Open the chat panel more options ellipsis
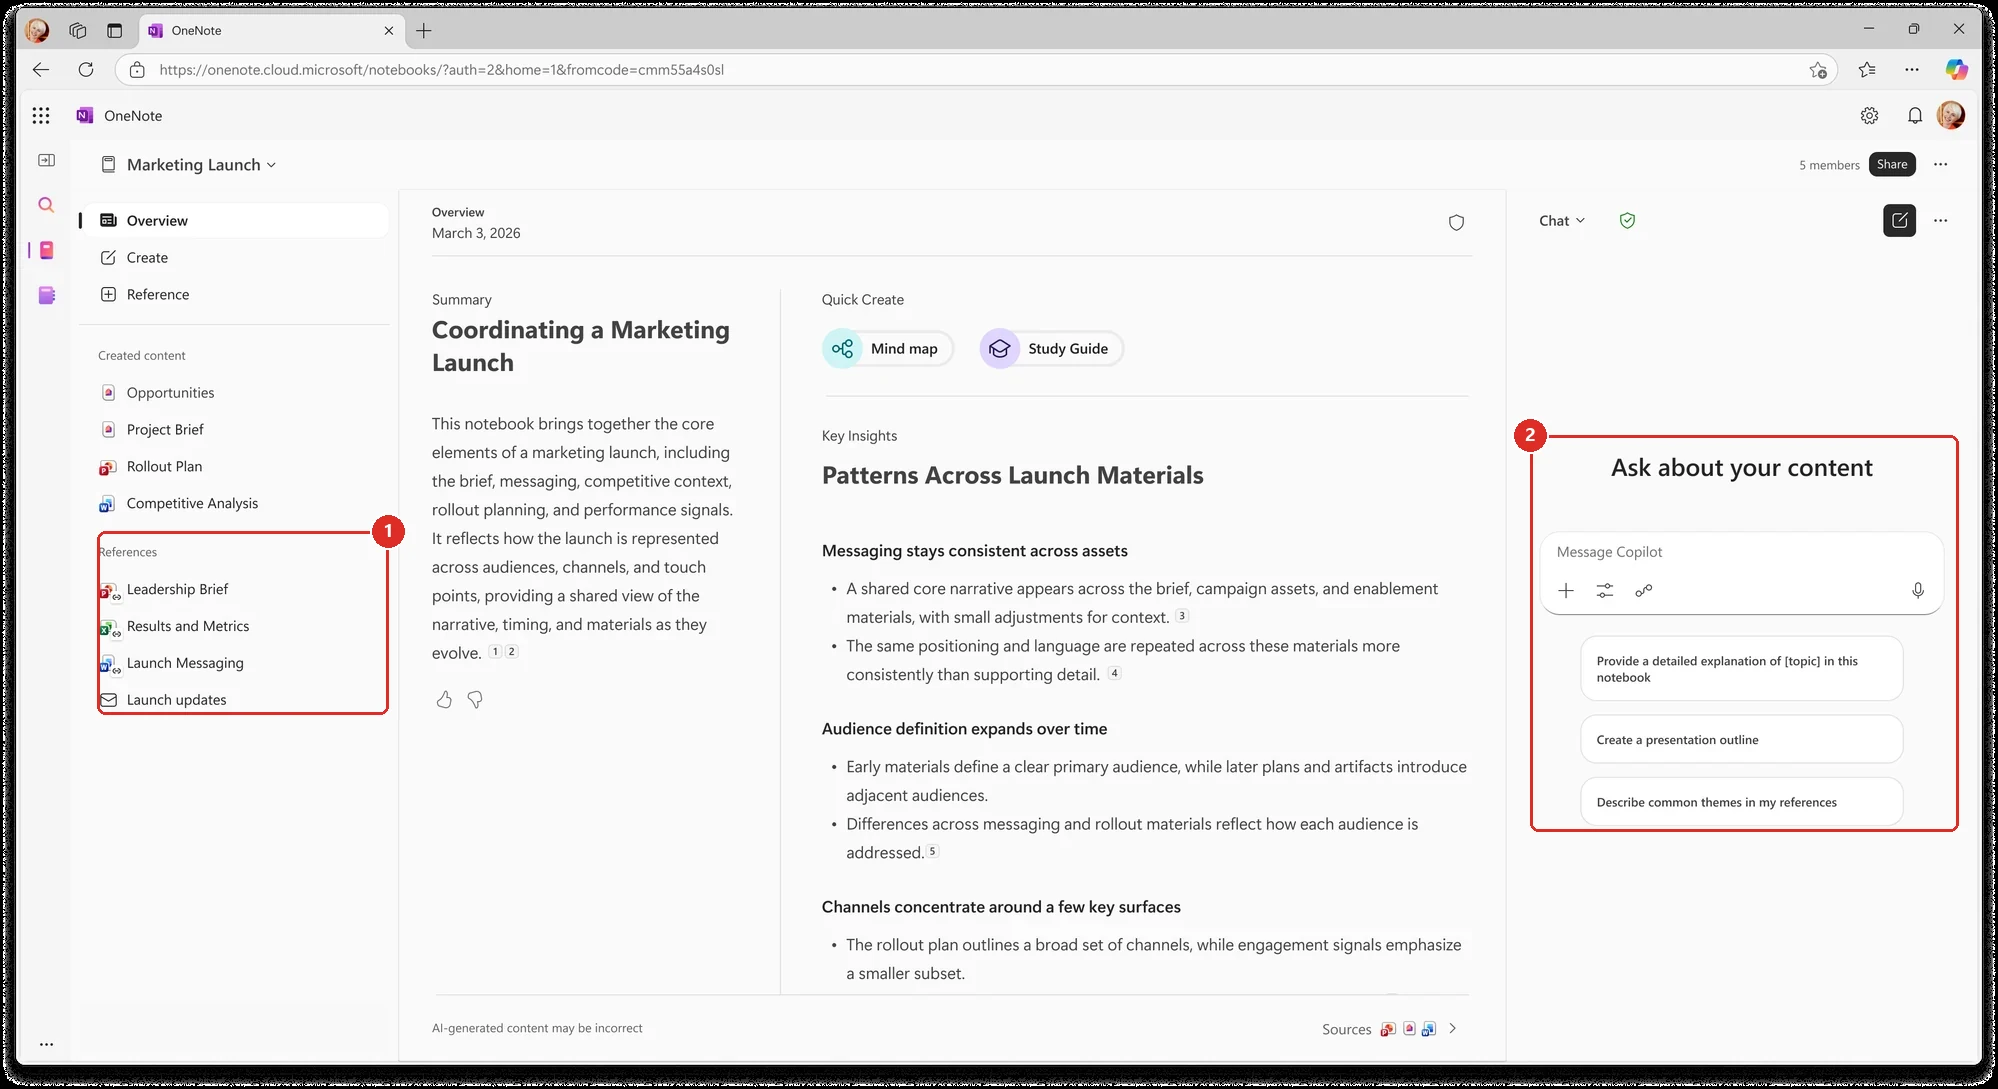Screen dimensions: 1998x1089 (1940, 221)
